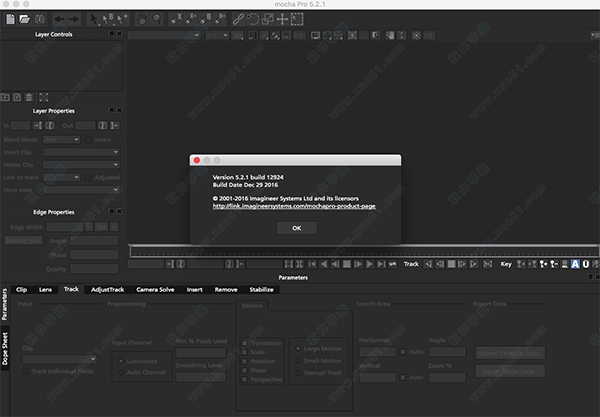Open a project with the folder icon
Image resolution: width=600 pixels, height=417 pixels.
coord(24,19)
